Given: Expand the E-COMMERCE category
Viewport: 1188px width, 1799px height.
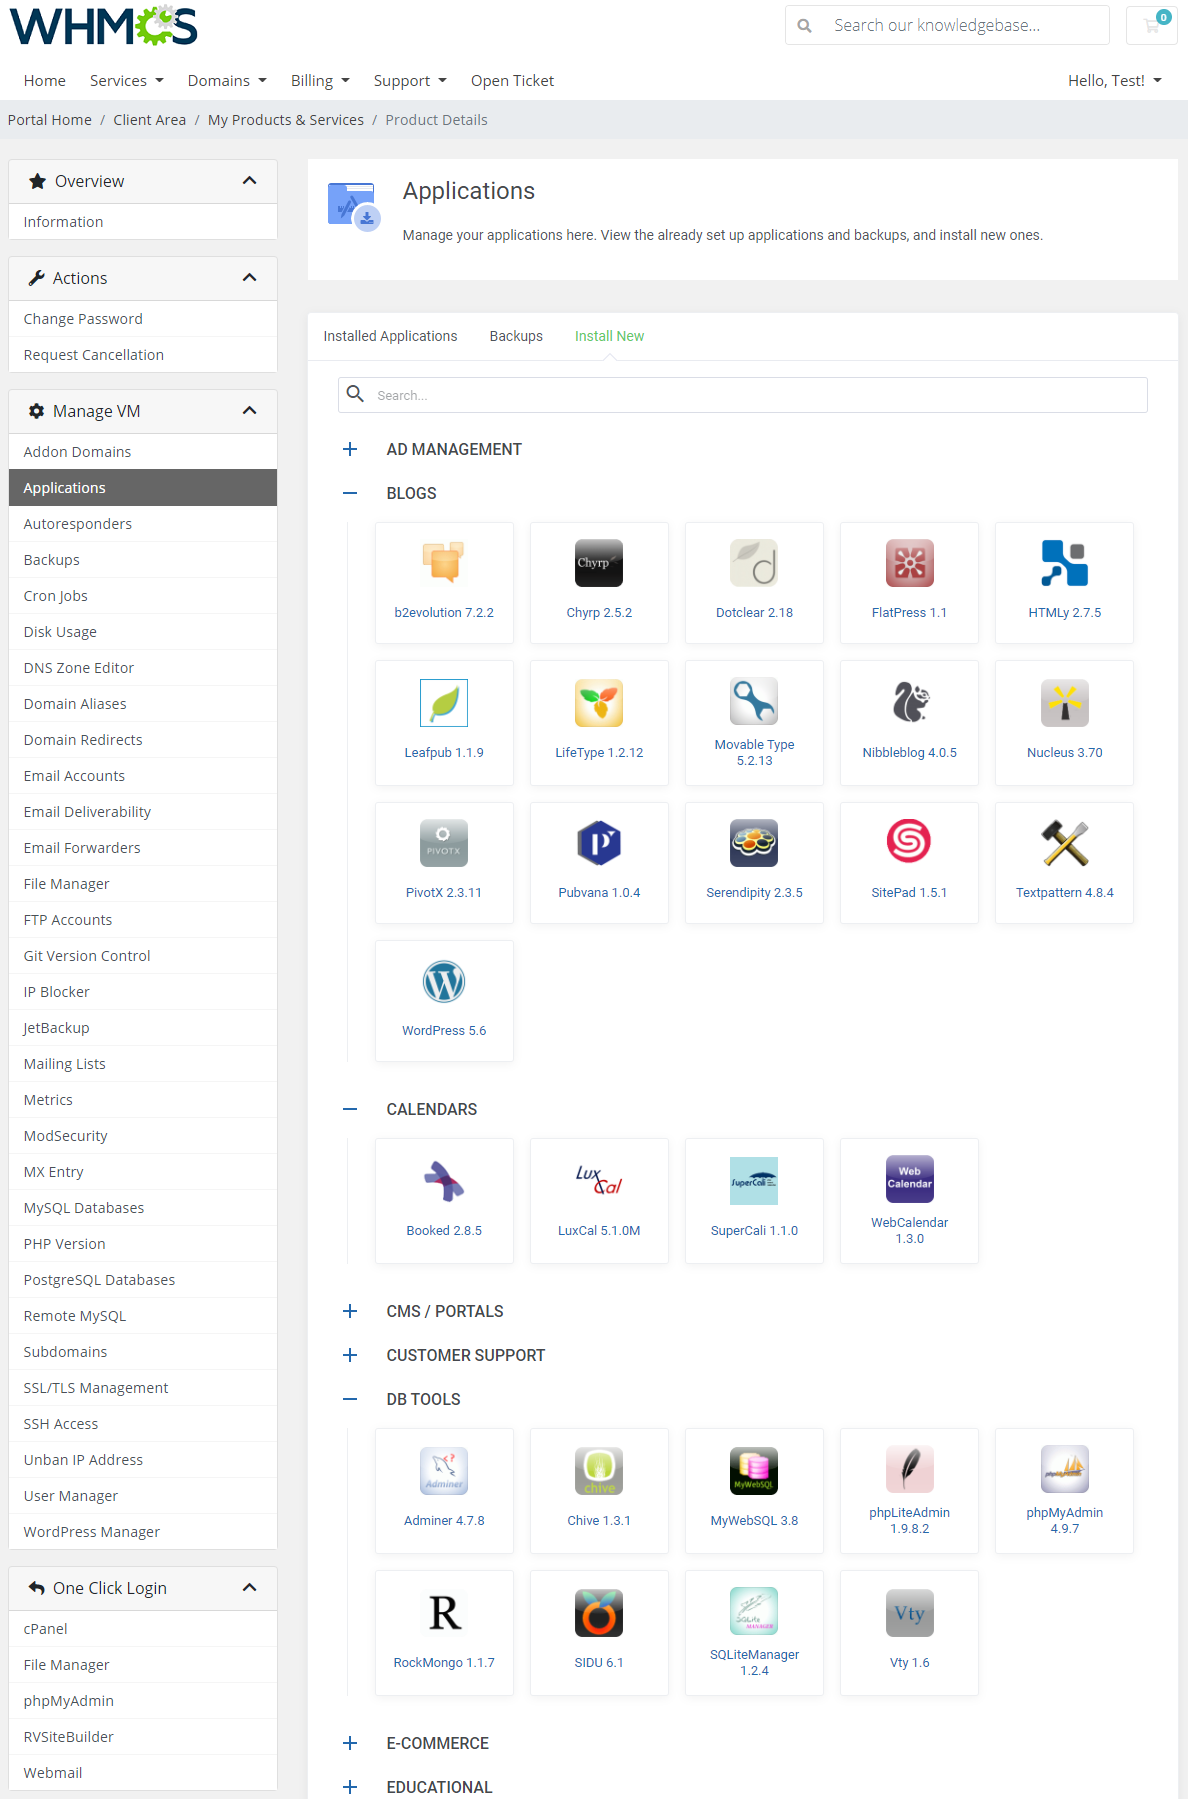Looking at the screenshot, I should (350, 1743).
